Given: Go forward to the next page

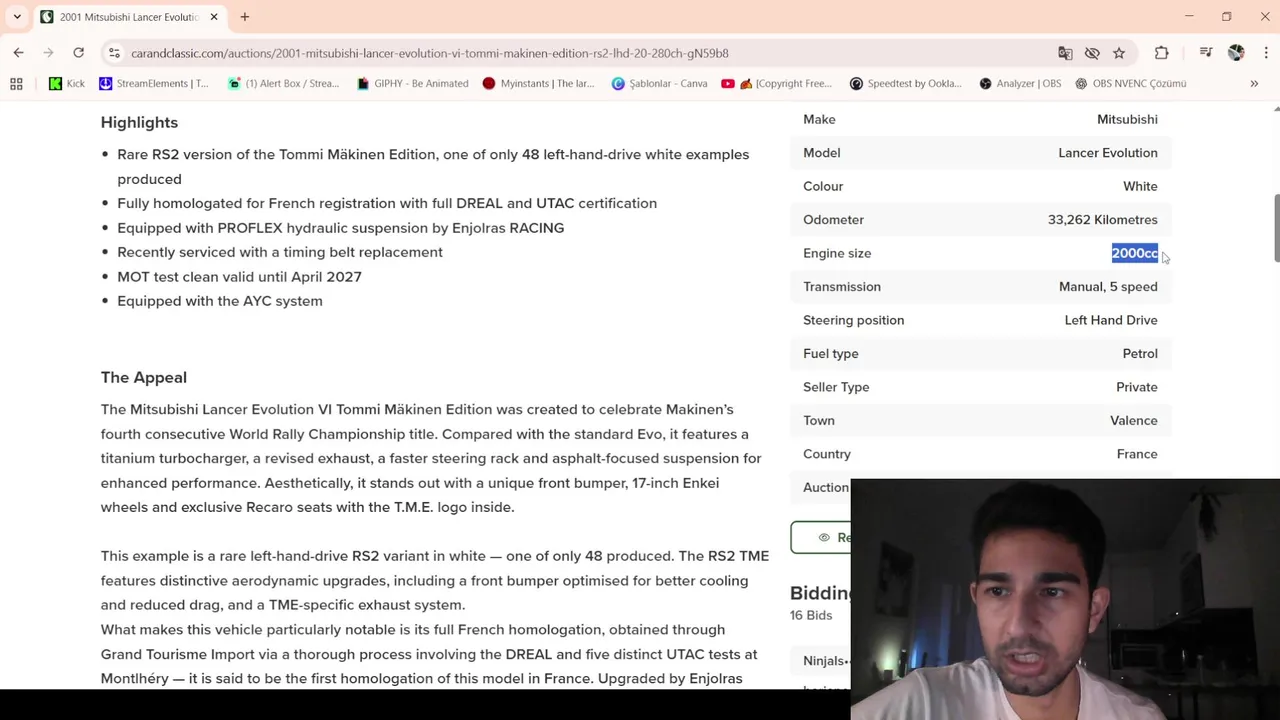Looking at the screenshot, I should (x=48, y=53).
